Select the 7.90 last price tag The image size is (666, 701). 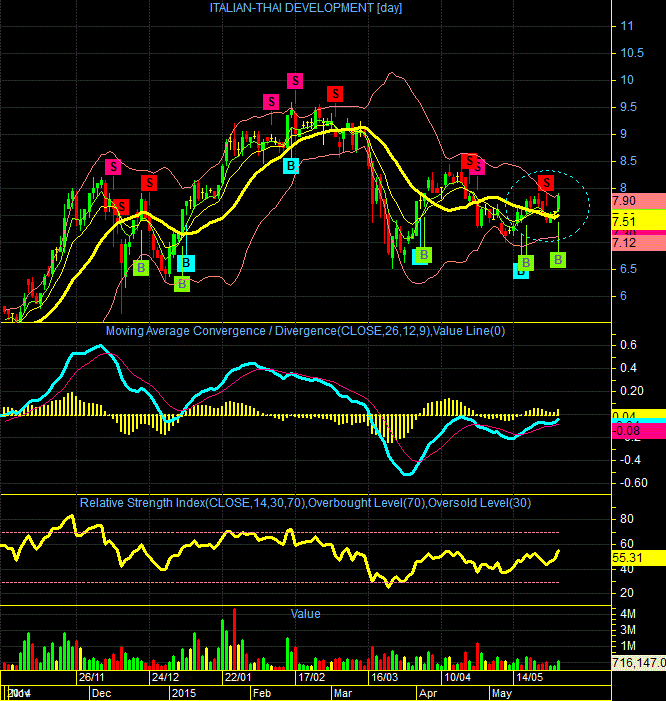[x=638, y=201]
